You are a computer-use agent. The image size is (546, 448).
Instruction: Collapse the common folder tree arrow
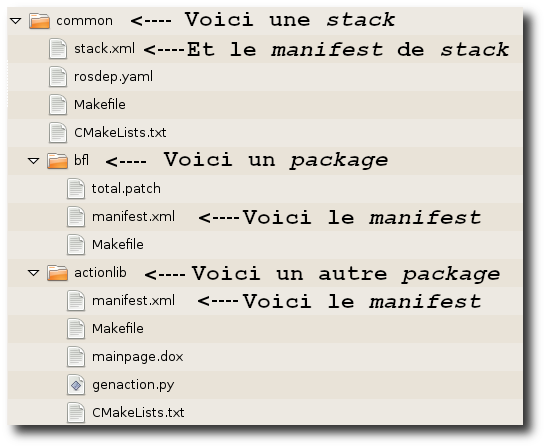(16, 21)
